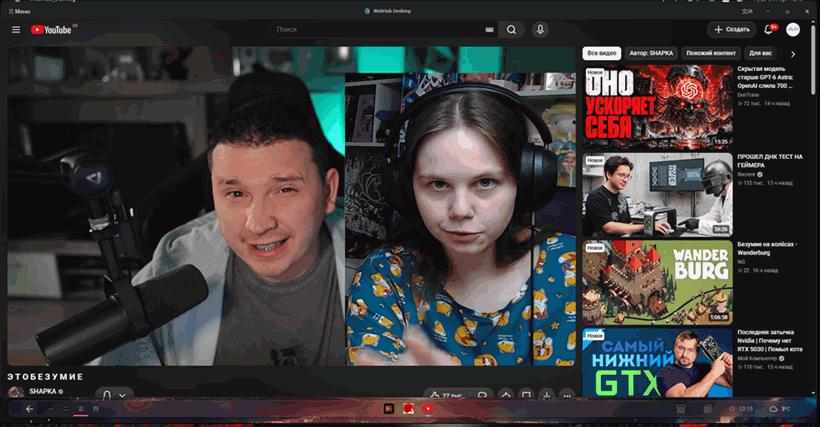820x427 pixels.
Task: Click the NG channel name
Action: [741, 262]
